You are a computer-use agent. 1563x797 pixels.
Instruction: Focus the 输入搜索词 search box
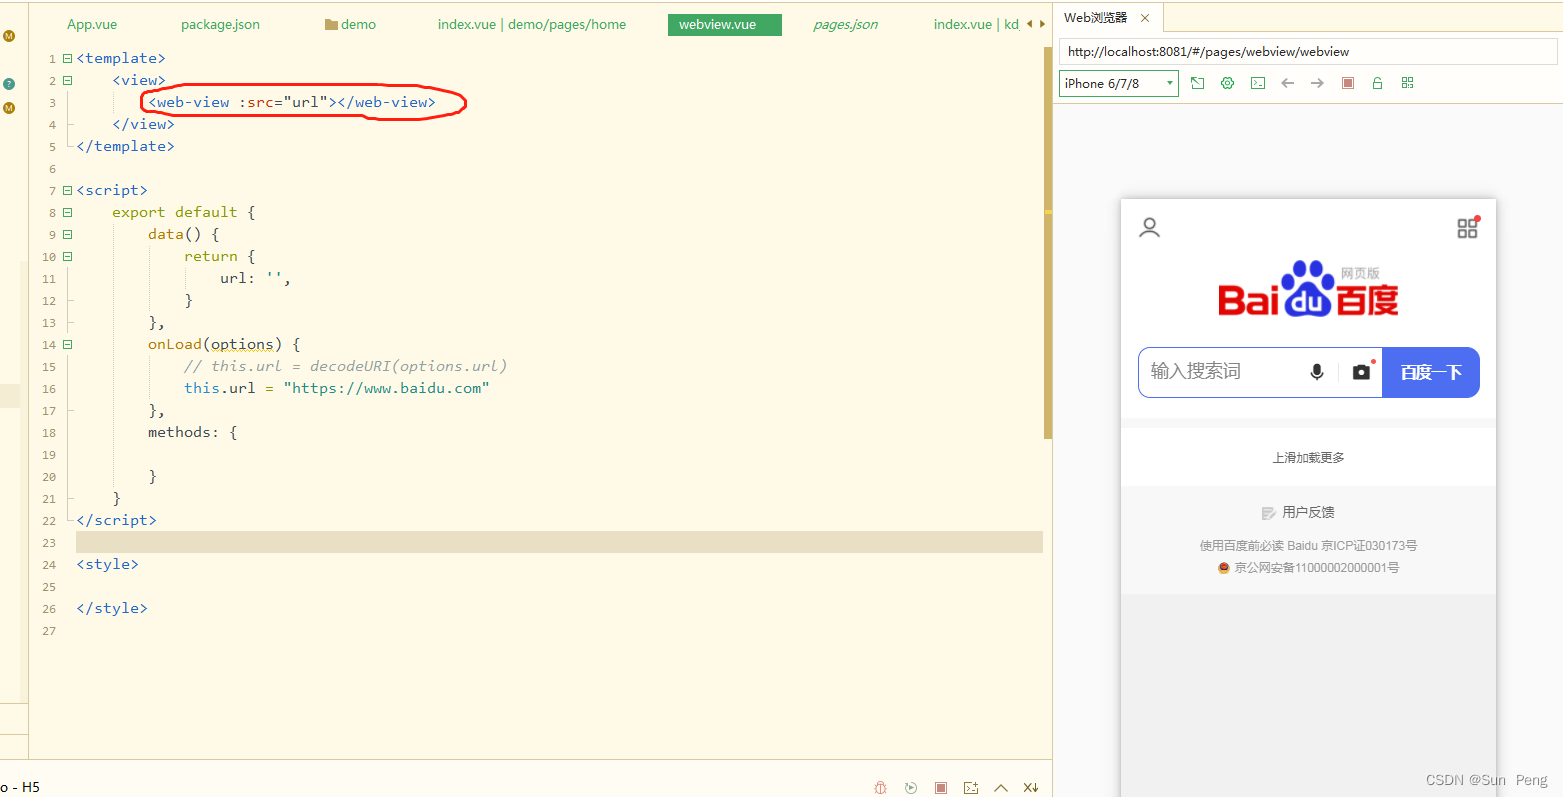1220,372
